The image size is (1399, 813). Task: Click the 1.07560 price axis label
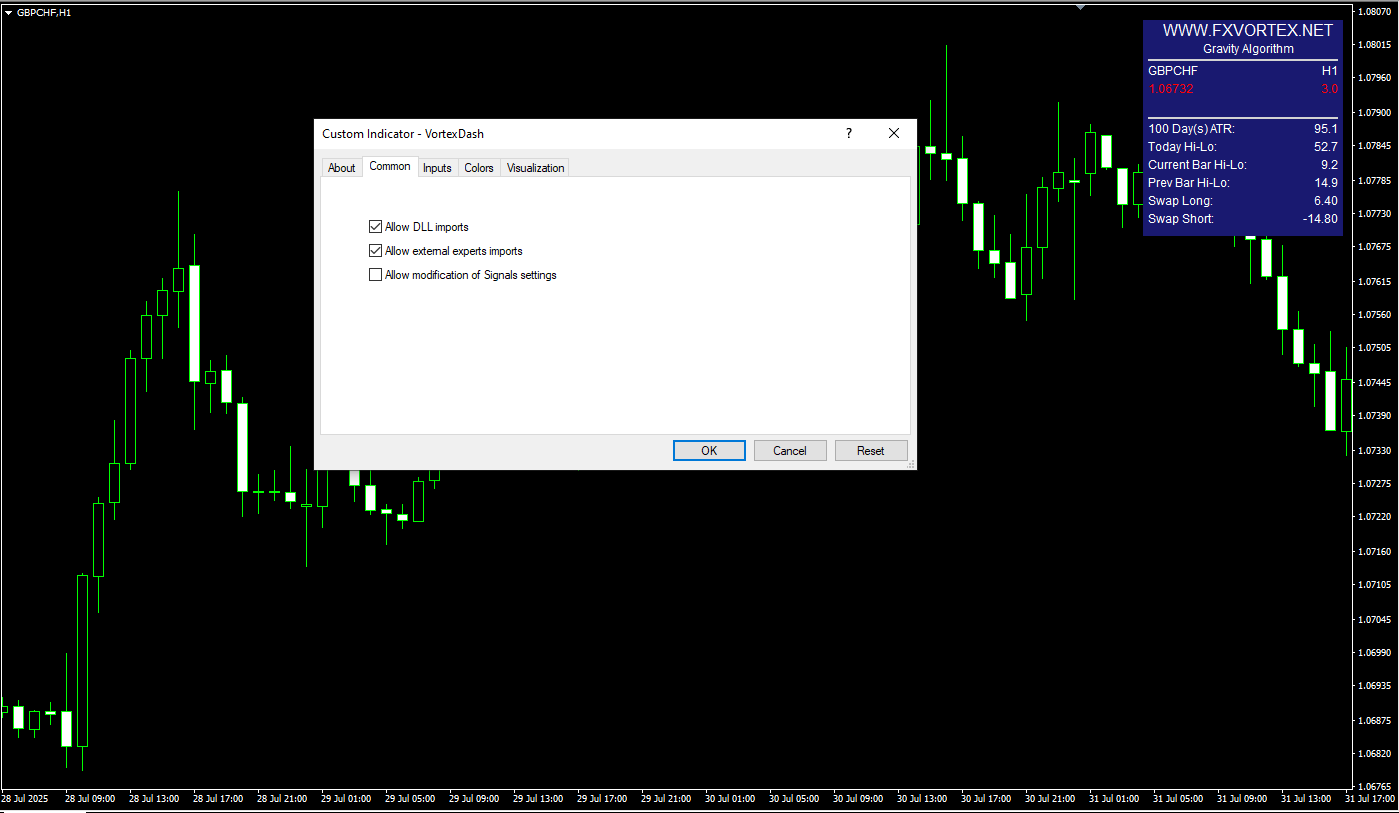[1375, 315]
